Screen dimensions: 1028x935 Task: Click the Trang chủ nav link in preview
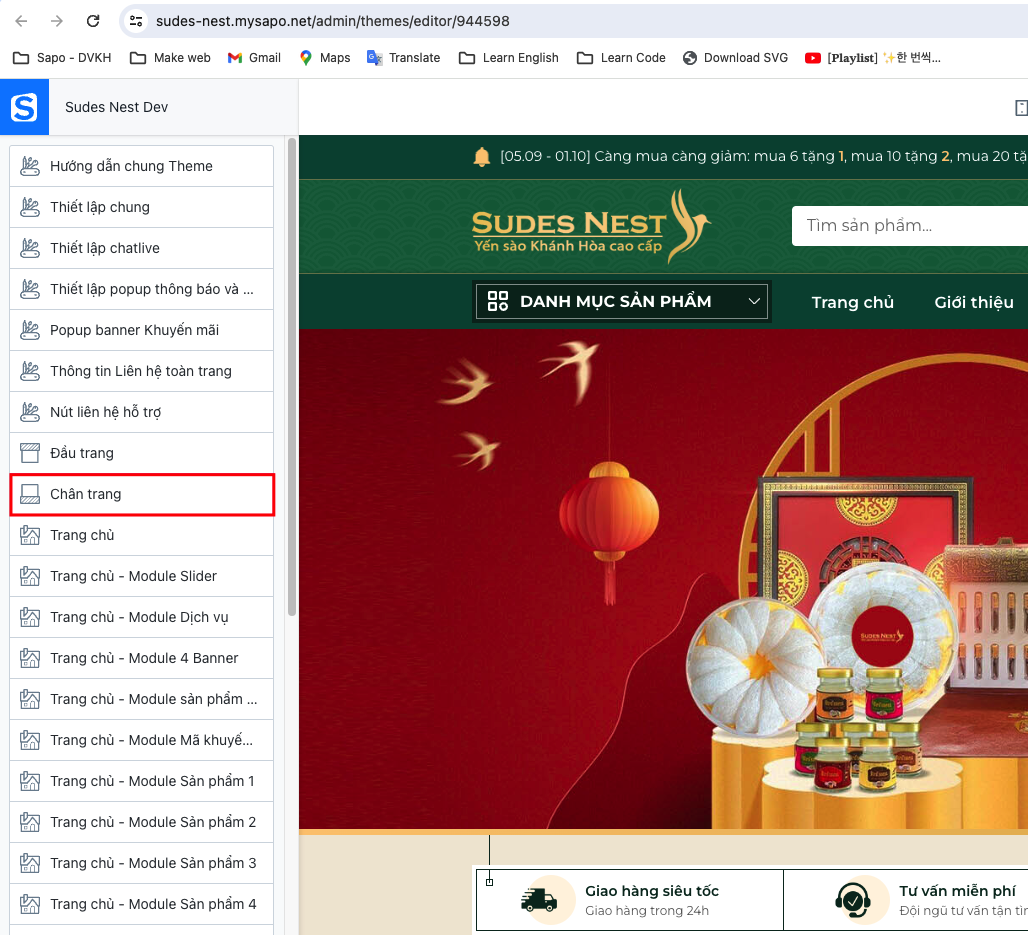point(852,302)
